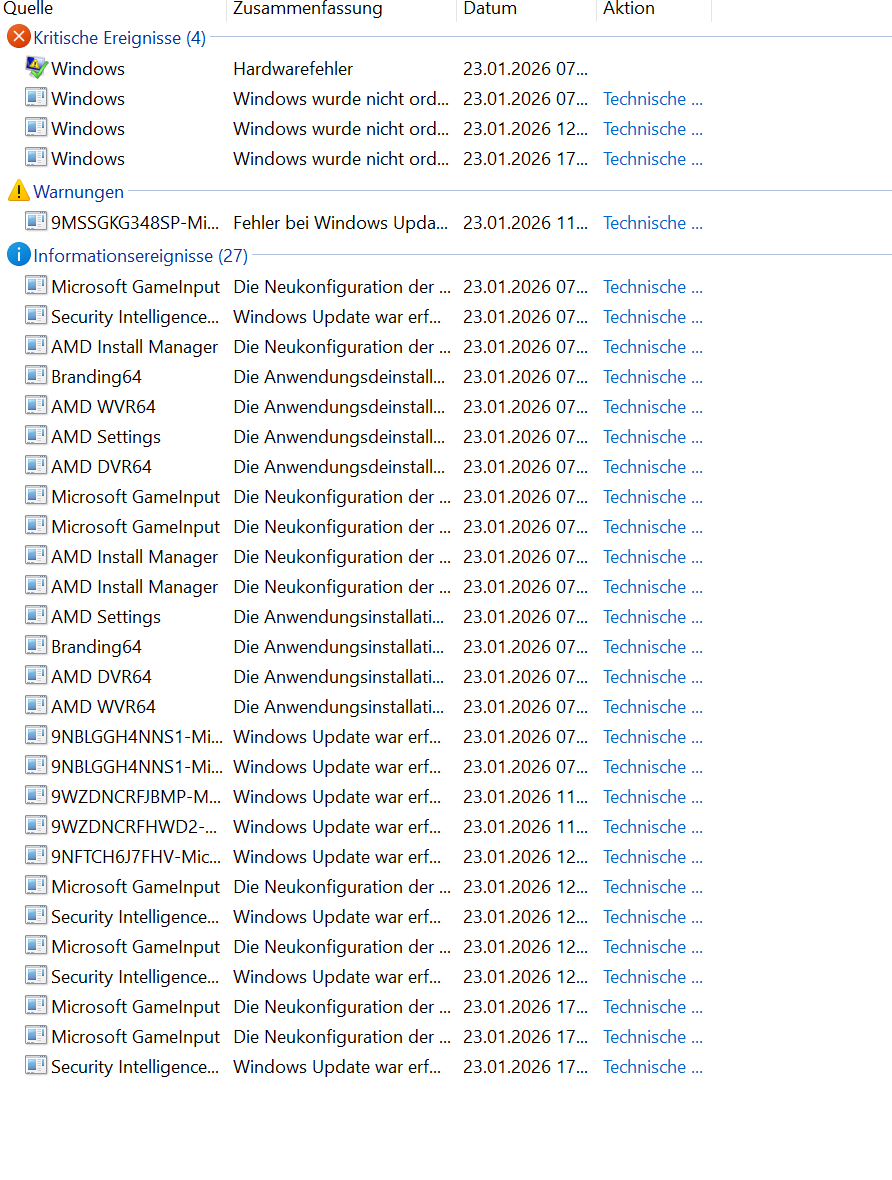Select 'AMD Settings' in the Anwendungsinstallati... row

pyautogui.click(x=106, y=616)
